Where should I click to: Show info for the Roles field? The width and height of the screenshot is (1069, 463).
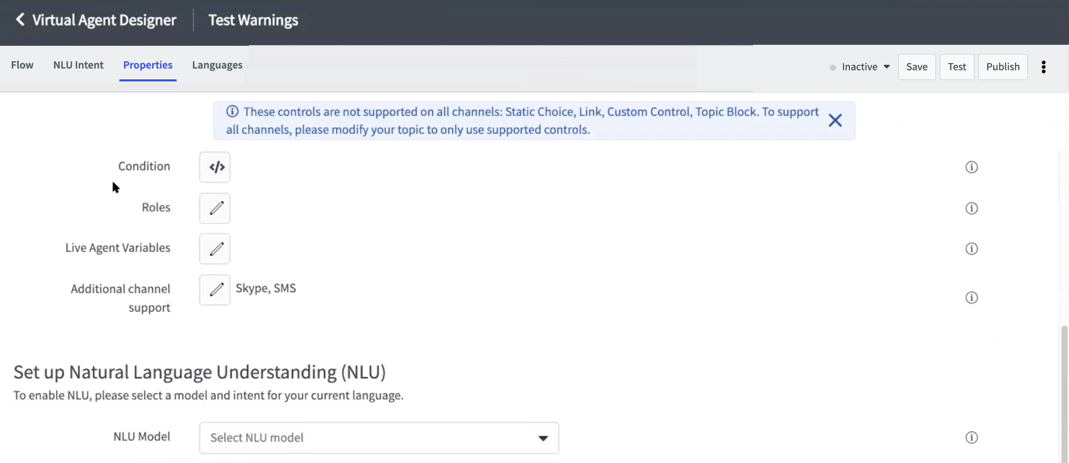click(972, 208)
